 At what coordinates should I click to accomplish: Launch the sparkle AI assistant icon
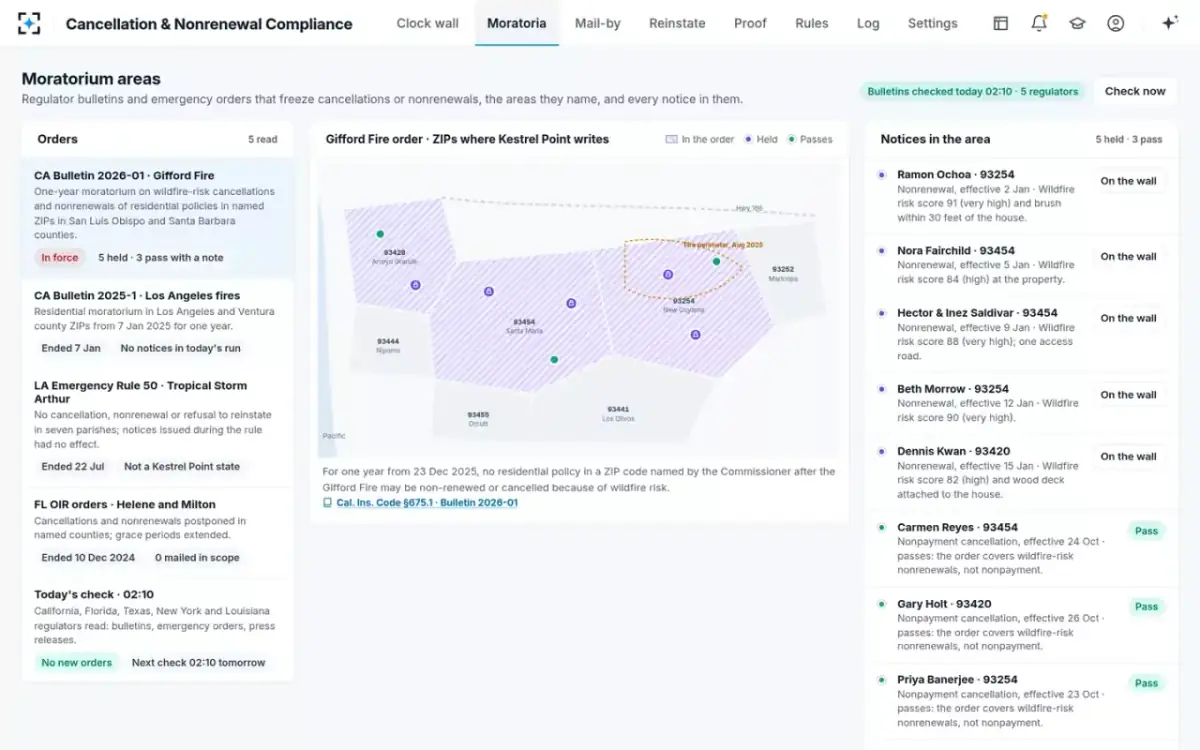[1169, 23]
